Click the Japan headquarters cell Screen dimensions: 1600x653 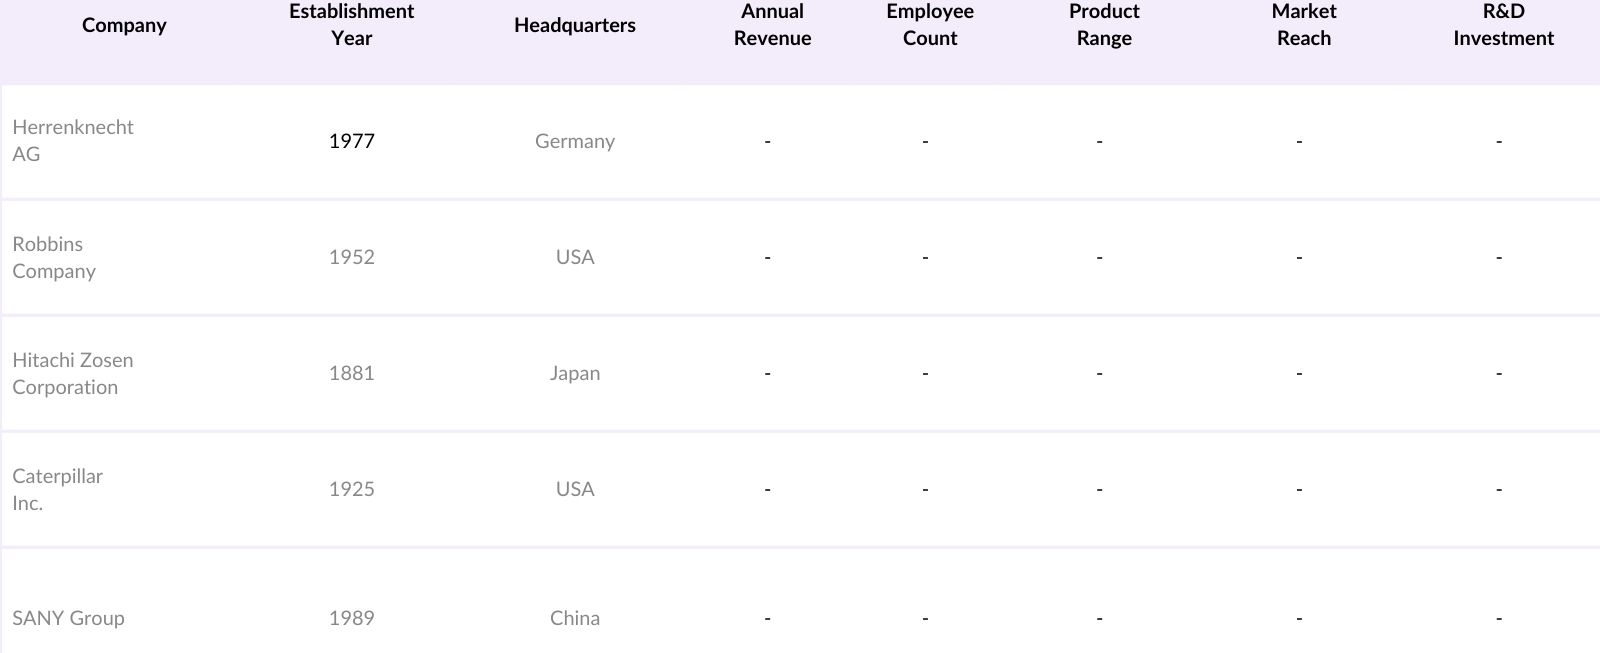coord(574,373)
